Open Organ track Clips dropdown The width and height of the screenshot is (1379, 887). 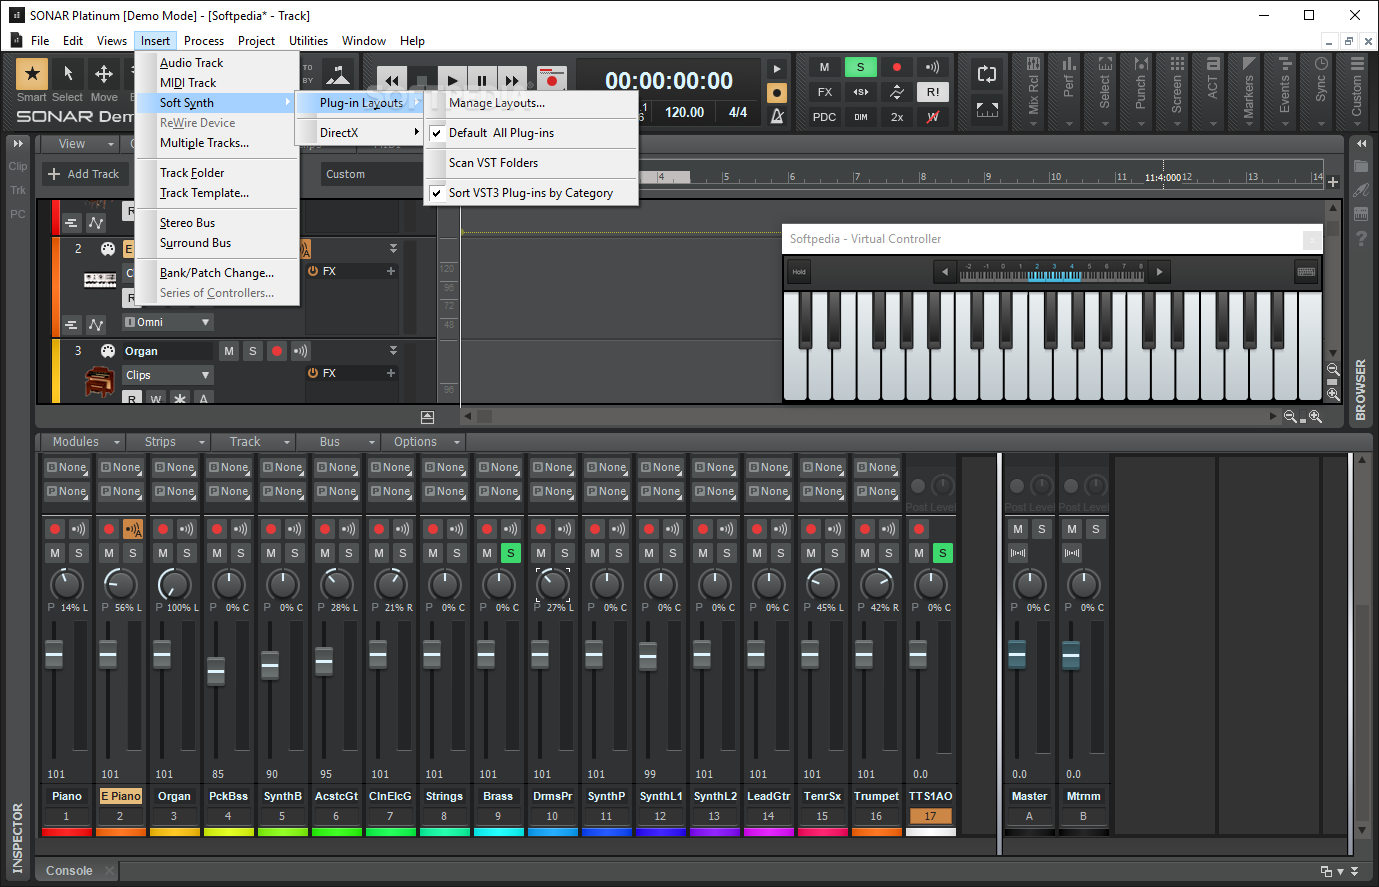pos(167,375)
